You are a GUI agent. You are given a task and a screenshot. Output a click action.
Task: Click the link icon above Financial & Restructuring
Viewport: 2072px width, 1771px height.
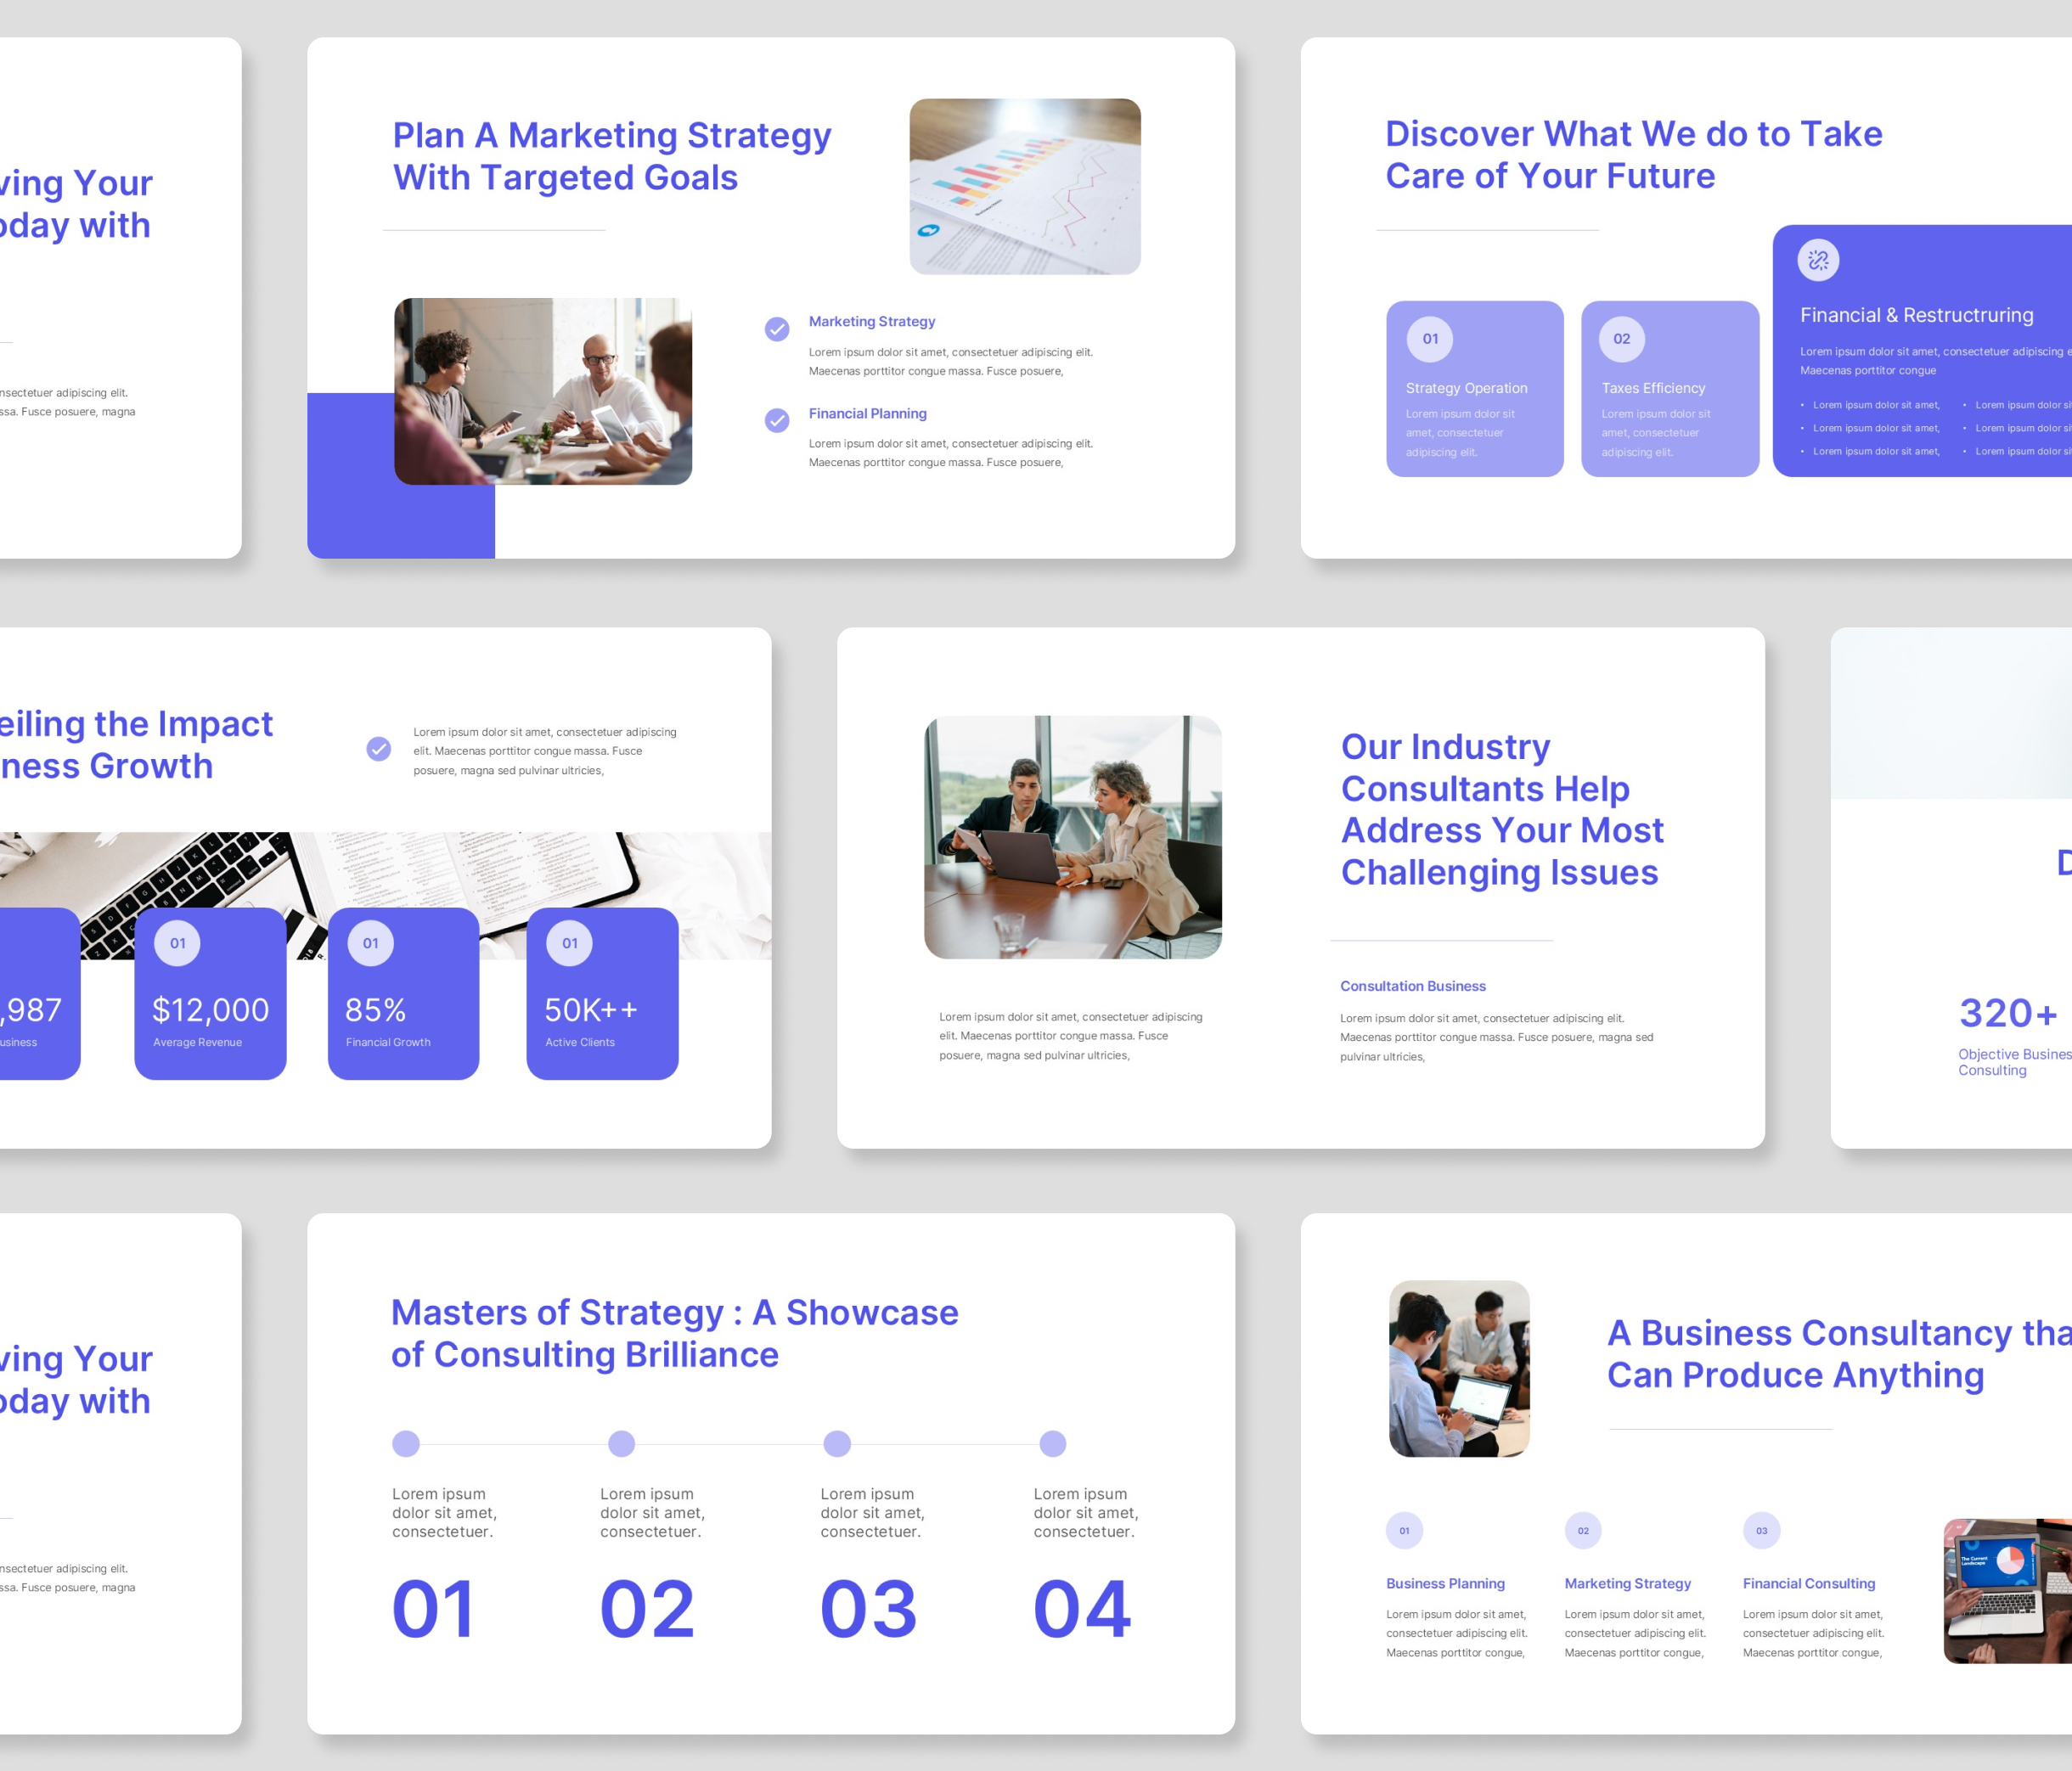tap(1817, 260)
